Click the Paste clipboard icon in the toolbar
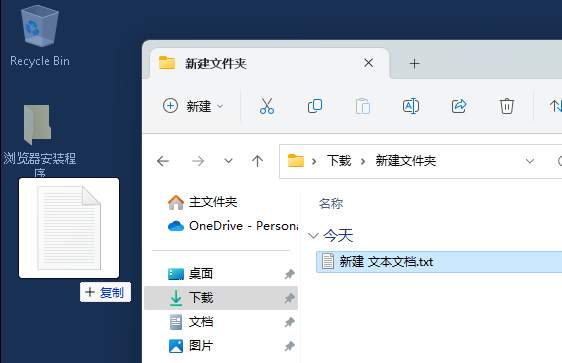 click(363, 106)
